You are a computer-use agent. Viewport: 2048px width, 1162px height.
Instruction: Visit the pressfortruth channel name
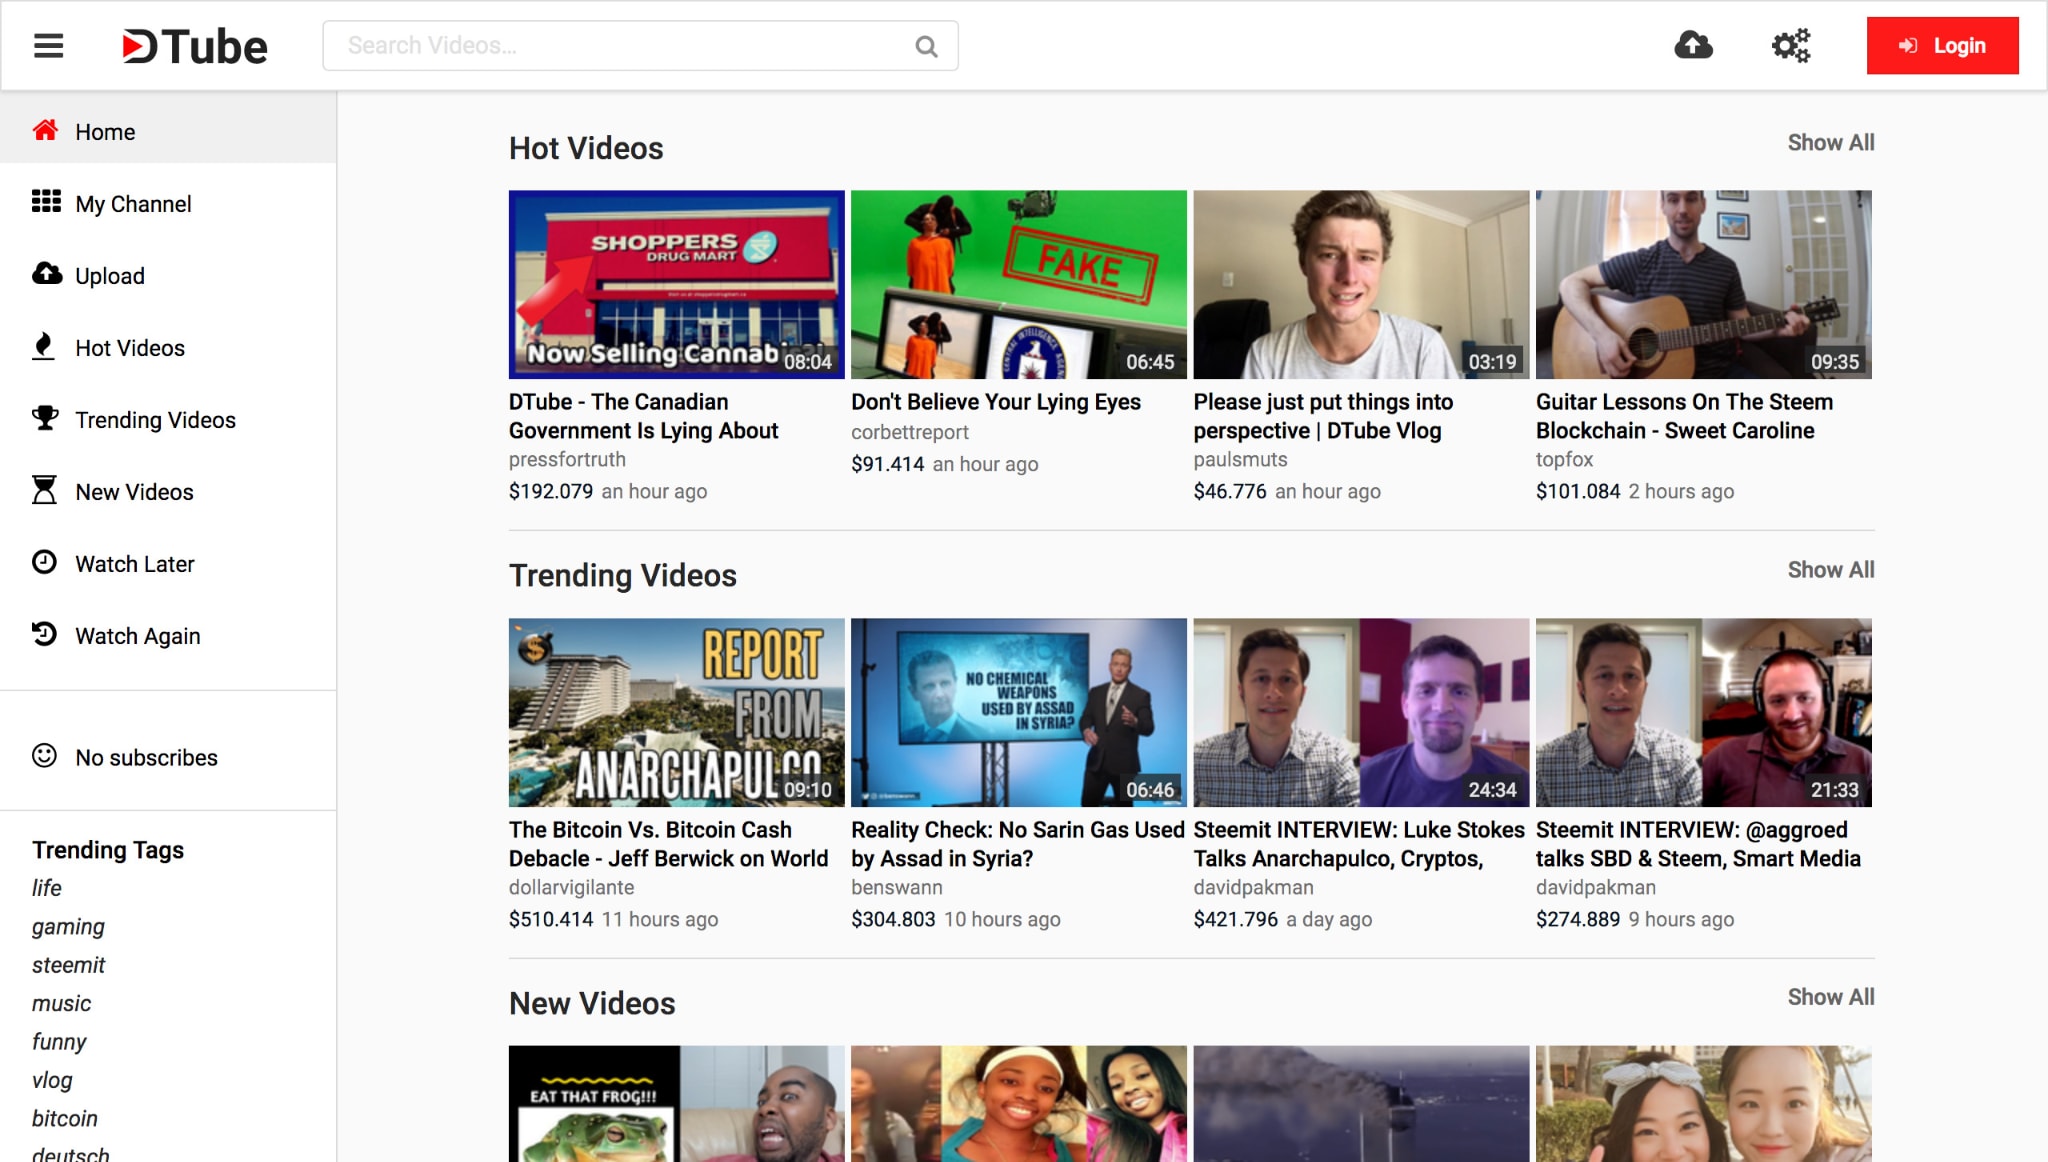(567, 460)
